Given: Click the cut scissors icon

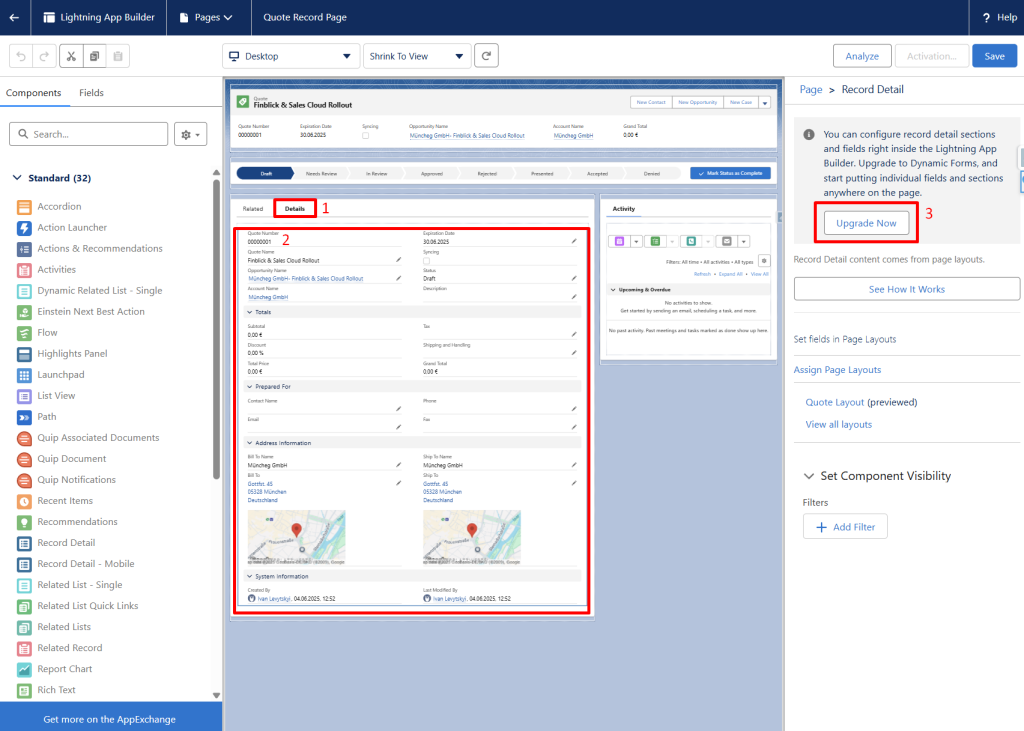Looking at the screenshot, I should pos(71,56).
